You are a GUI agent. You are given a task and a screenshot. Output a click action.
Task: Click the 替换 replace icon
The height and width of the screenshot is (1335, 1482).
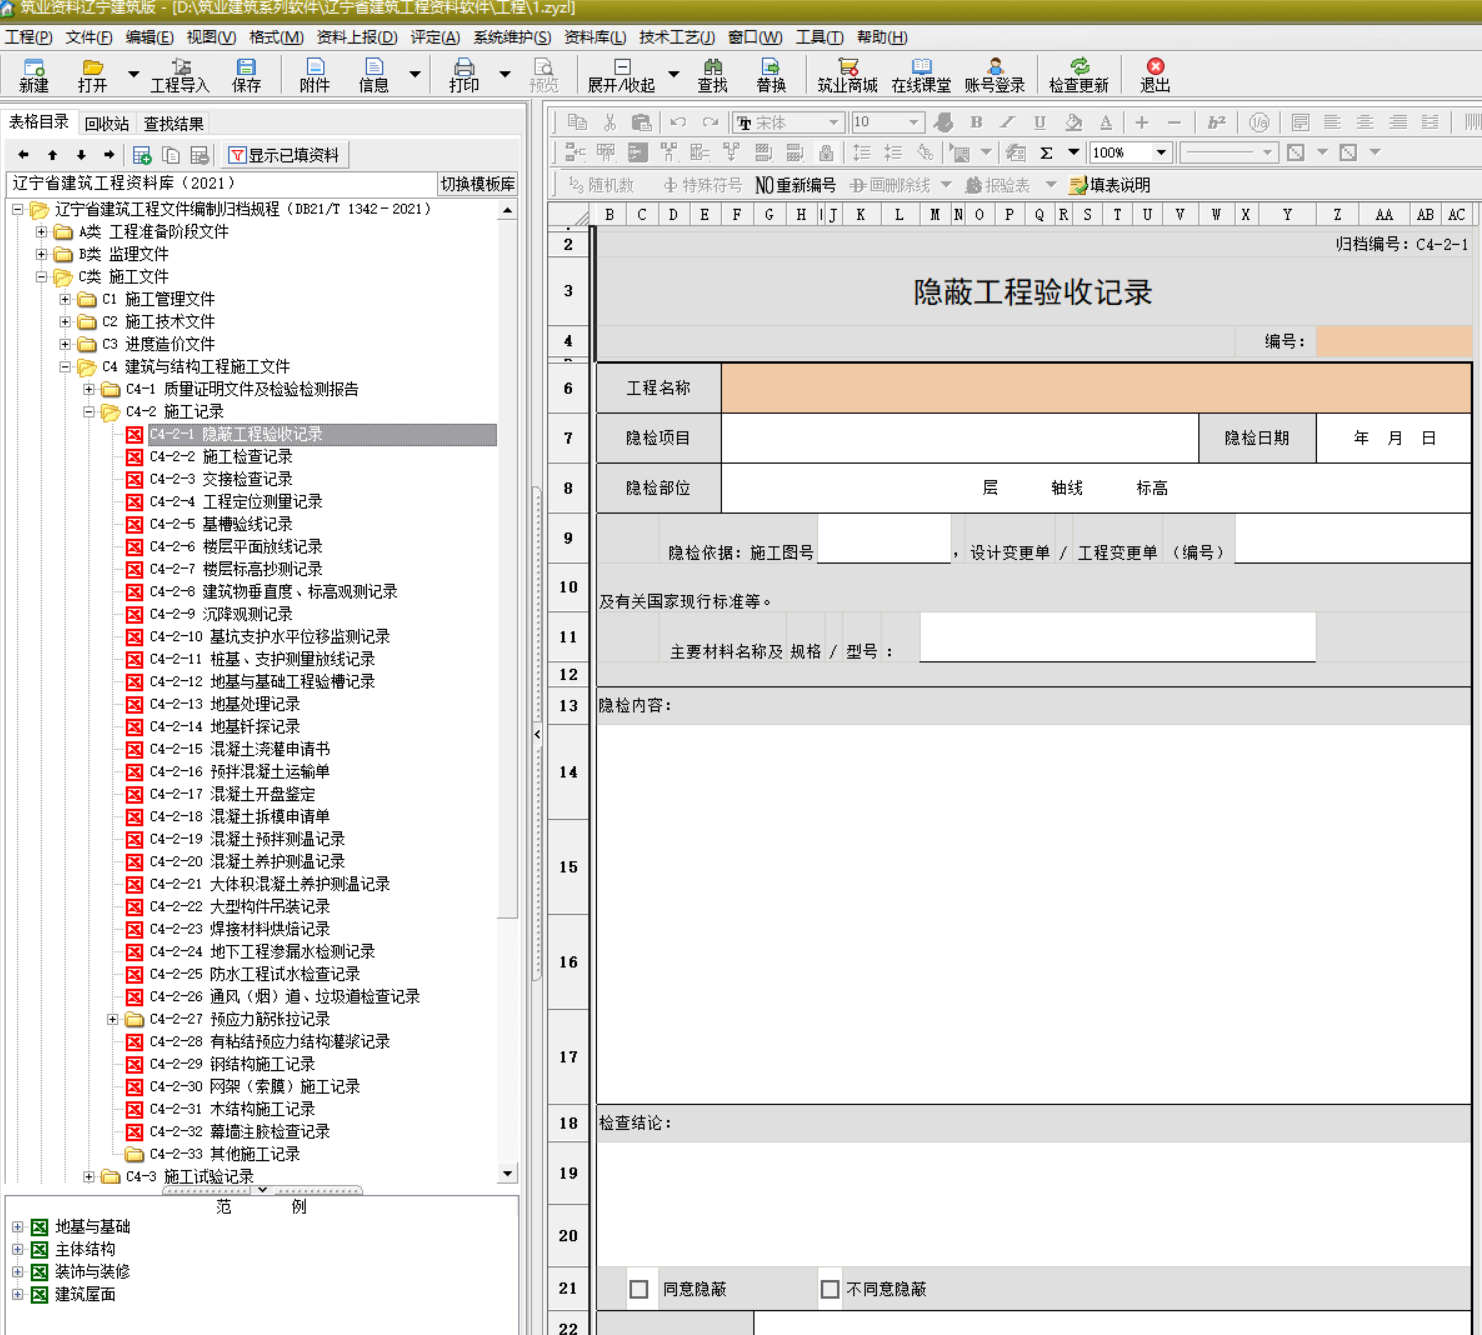tap(770, 75)
